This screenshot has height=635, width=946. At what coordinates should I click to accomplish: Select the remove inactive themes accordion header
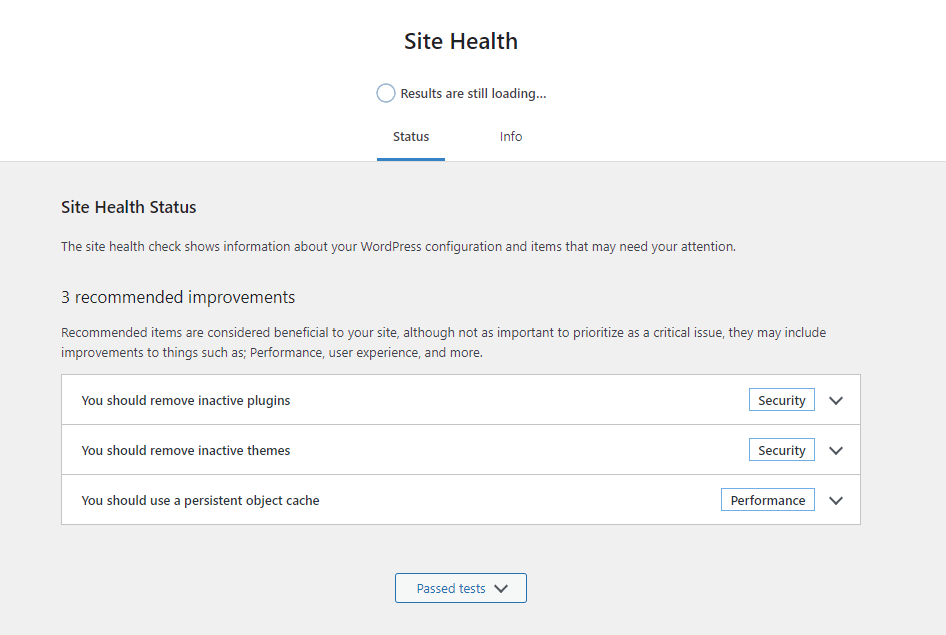[x=185, y=449]
